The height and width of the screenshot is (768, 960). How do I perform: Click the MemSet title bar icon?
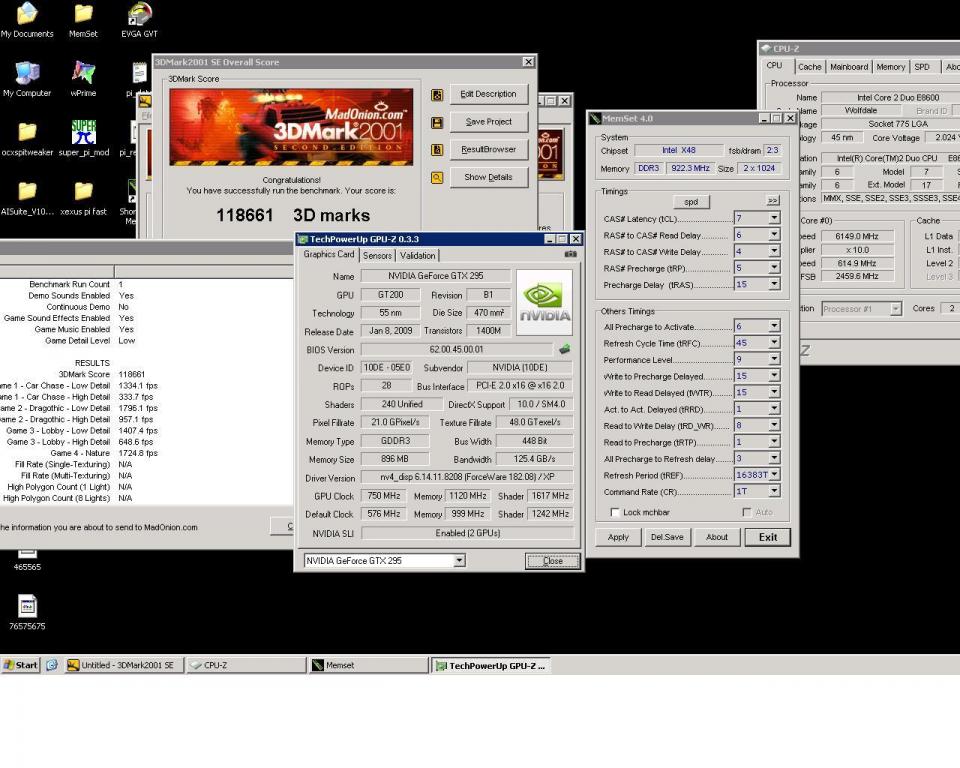pyautogui.click(x=595, y=118)
